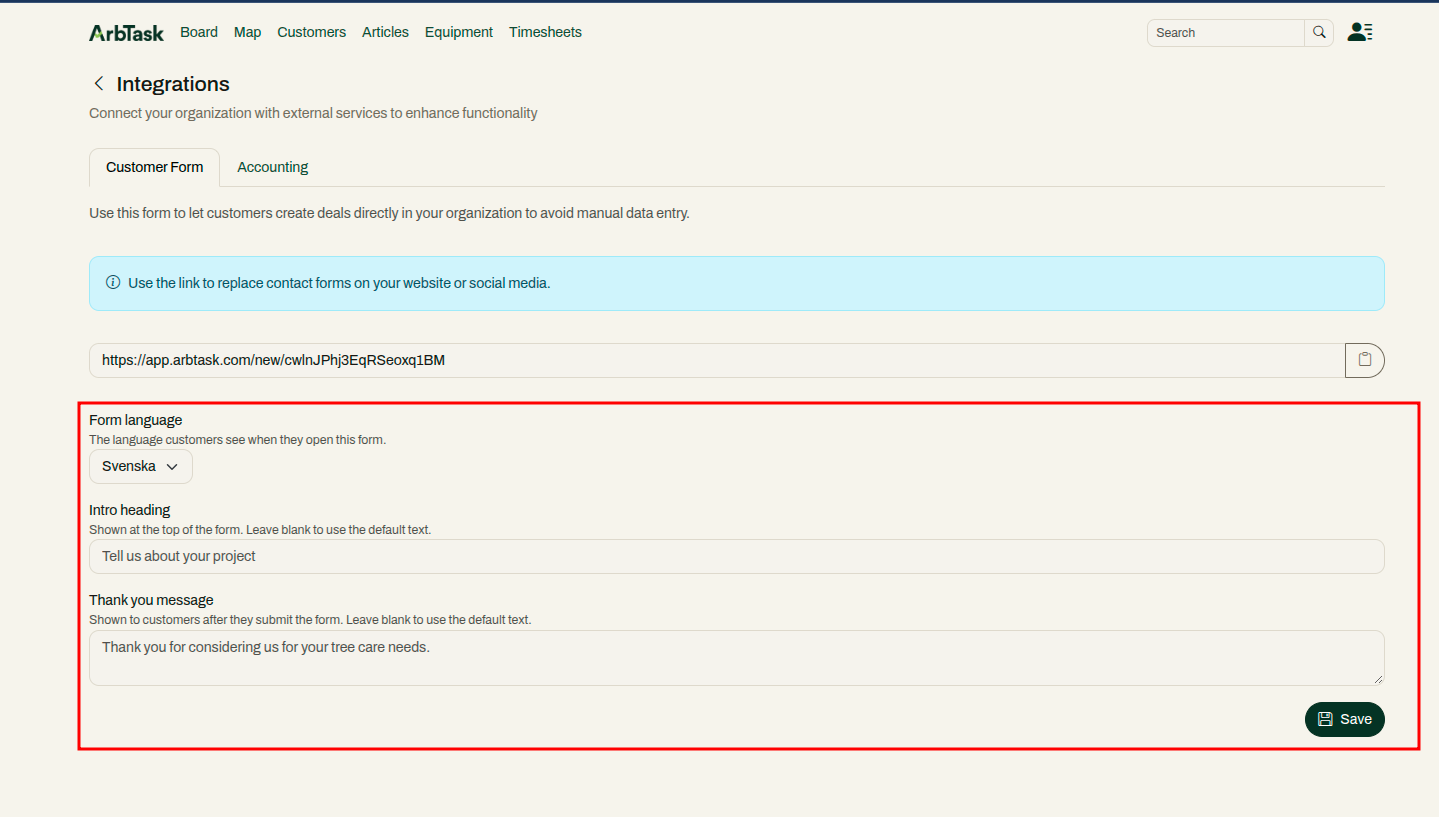Focus the Search field in the header
This screenshot has width=1439, height=817.
(x=1226, y=33)
